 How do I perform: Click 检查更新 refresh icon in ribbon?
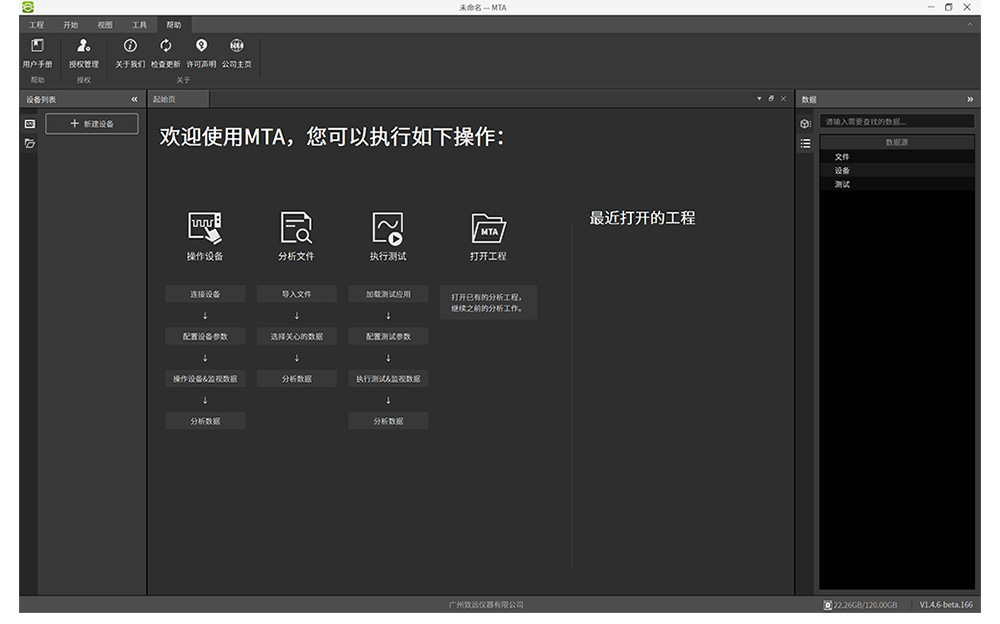tap(166, 46)
